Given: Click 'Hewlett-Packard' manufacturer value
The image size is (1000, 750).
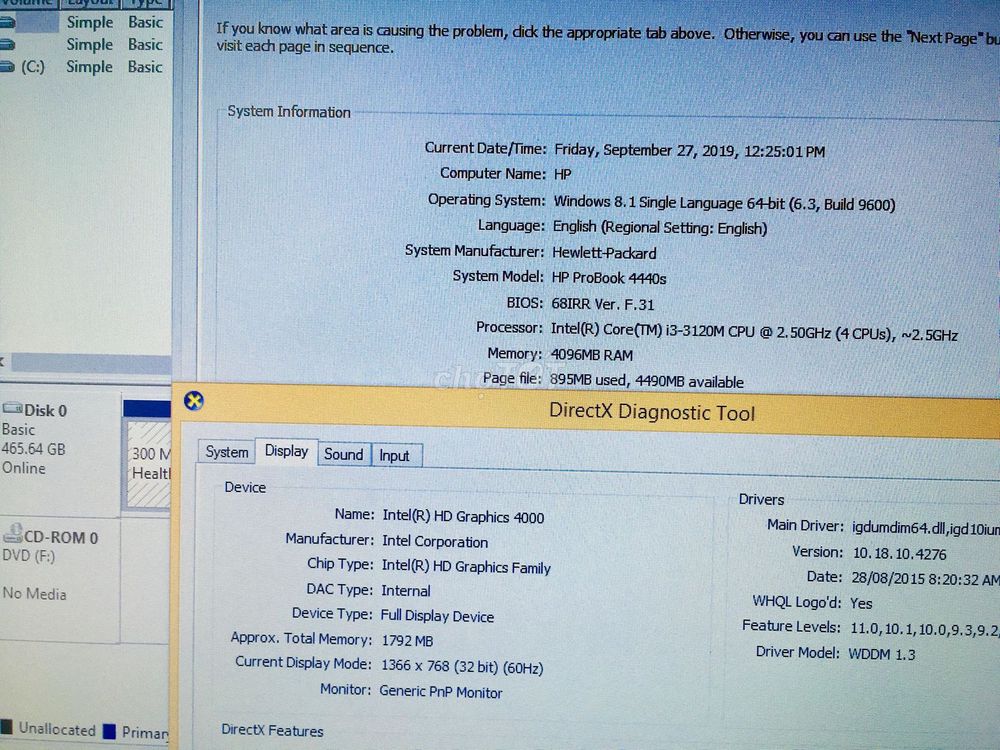Looking at the screenshot, I should click(604, 253).
